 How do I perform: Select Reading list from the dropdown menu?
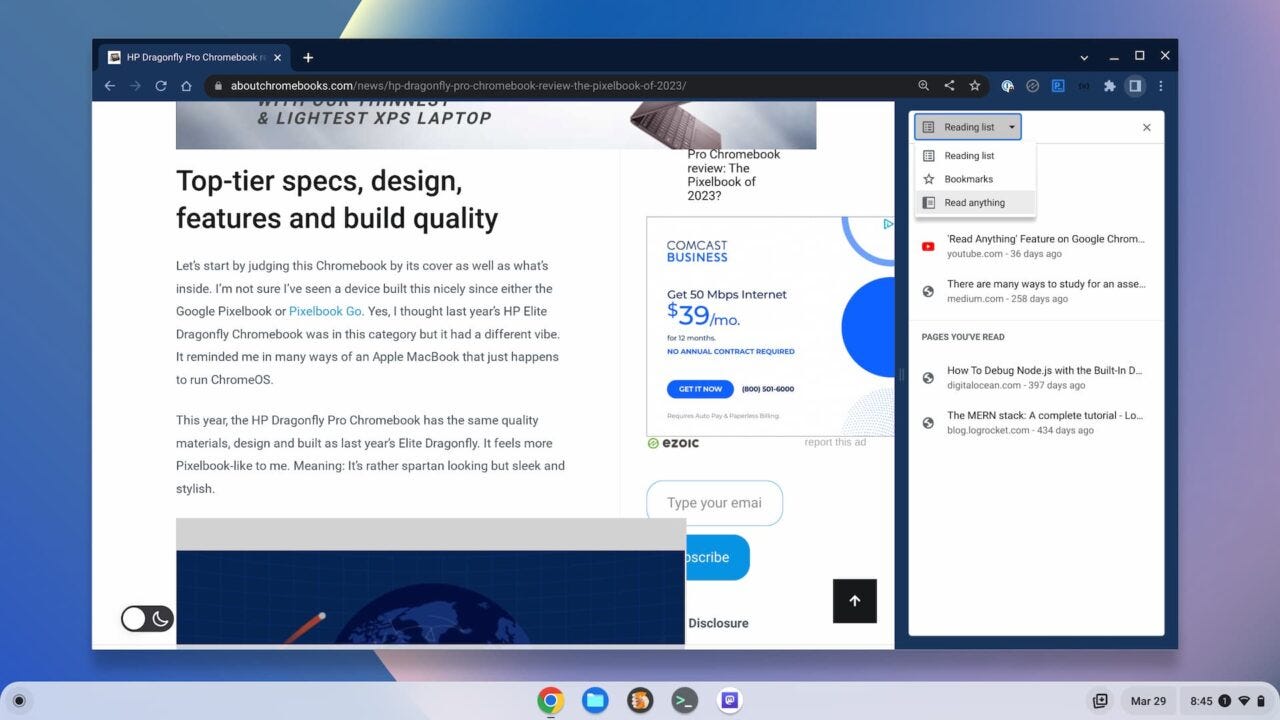[x=975, y=156]
